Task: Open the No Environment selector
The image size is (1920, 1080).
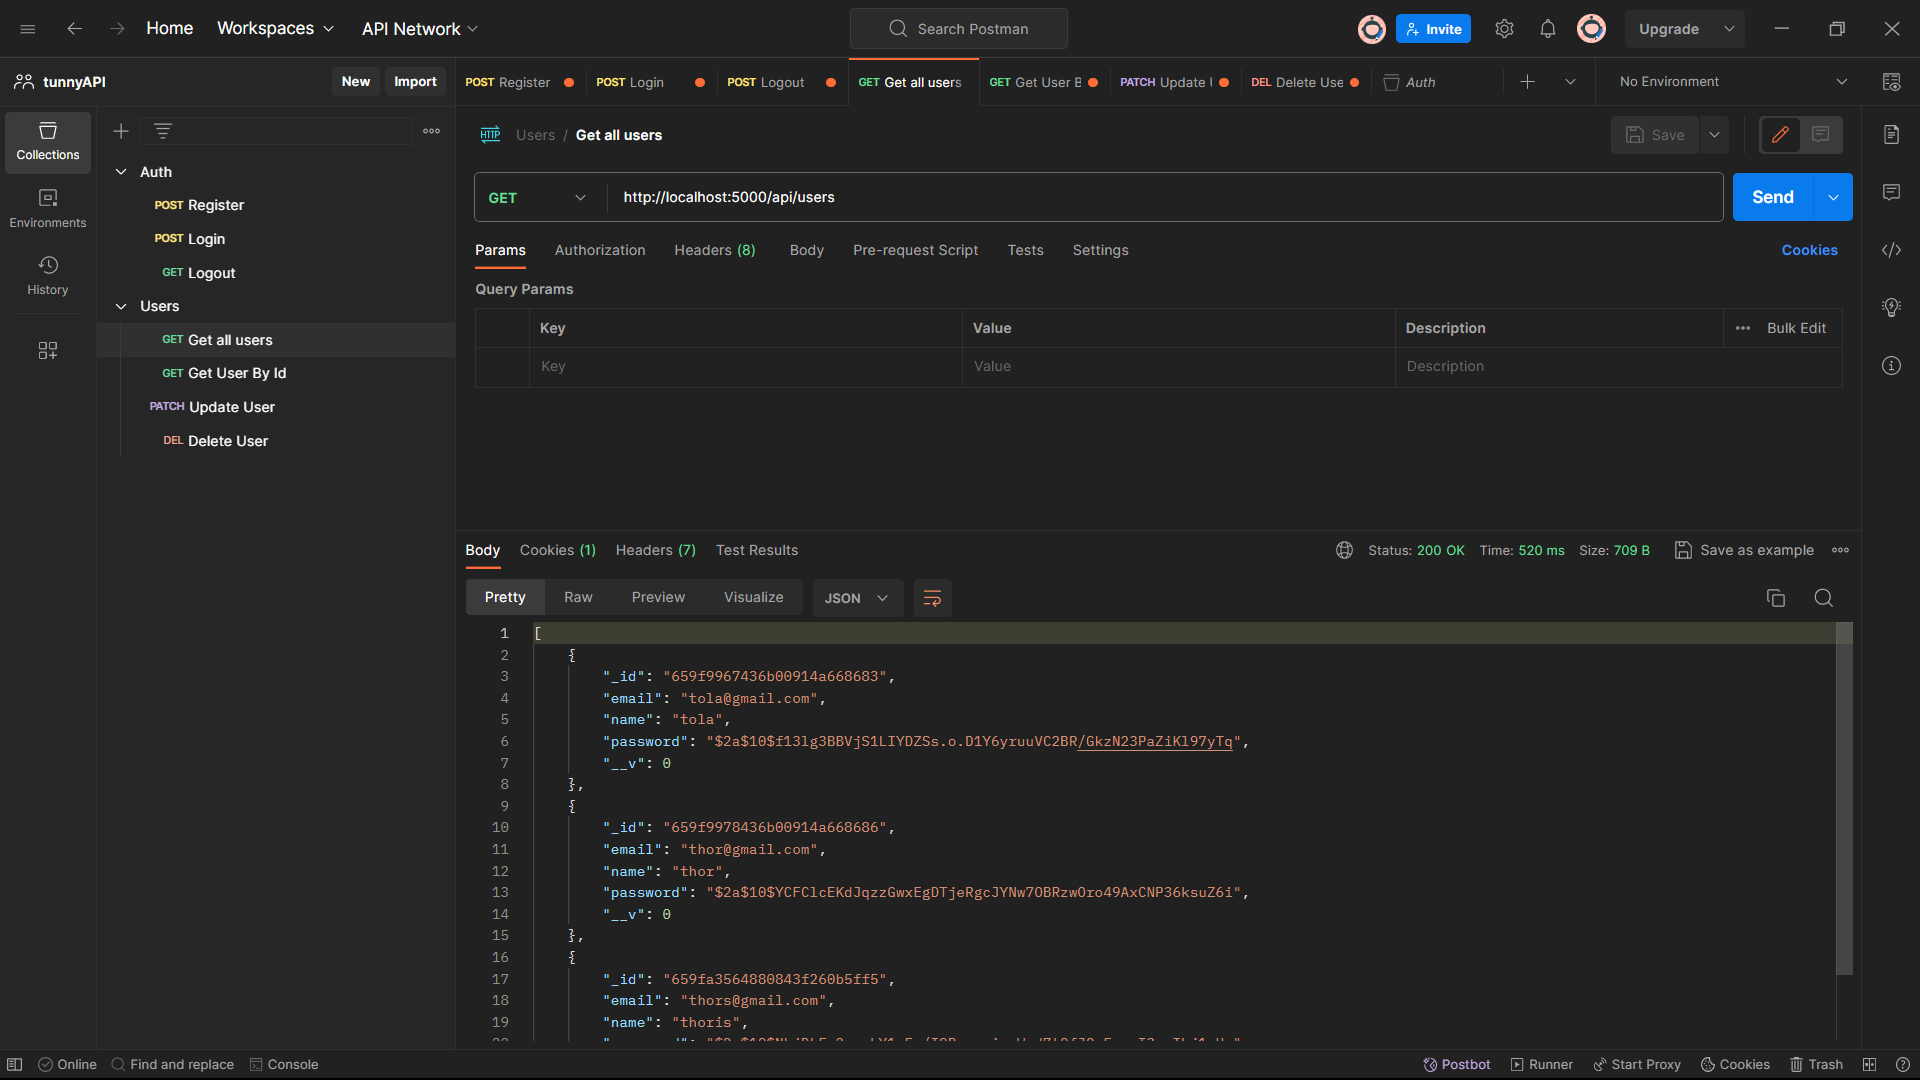Action: [x=1732, y=82]
